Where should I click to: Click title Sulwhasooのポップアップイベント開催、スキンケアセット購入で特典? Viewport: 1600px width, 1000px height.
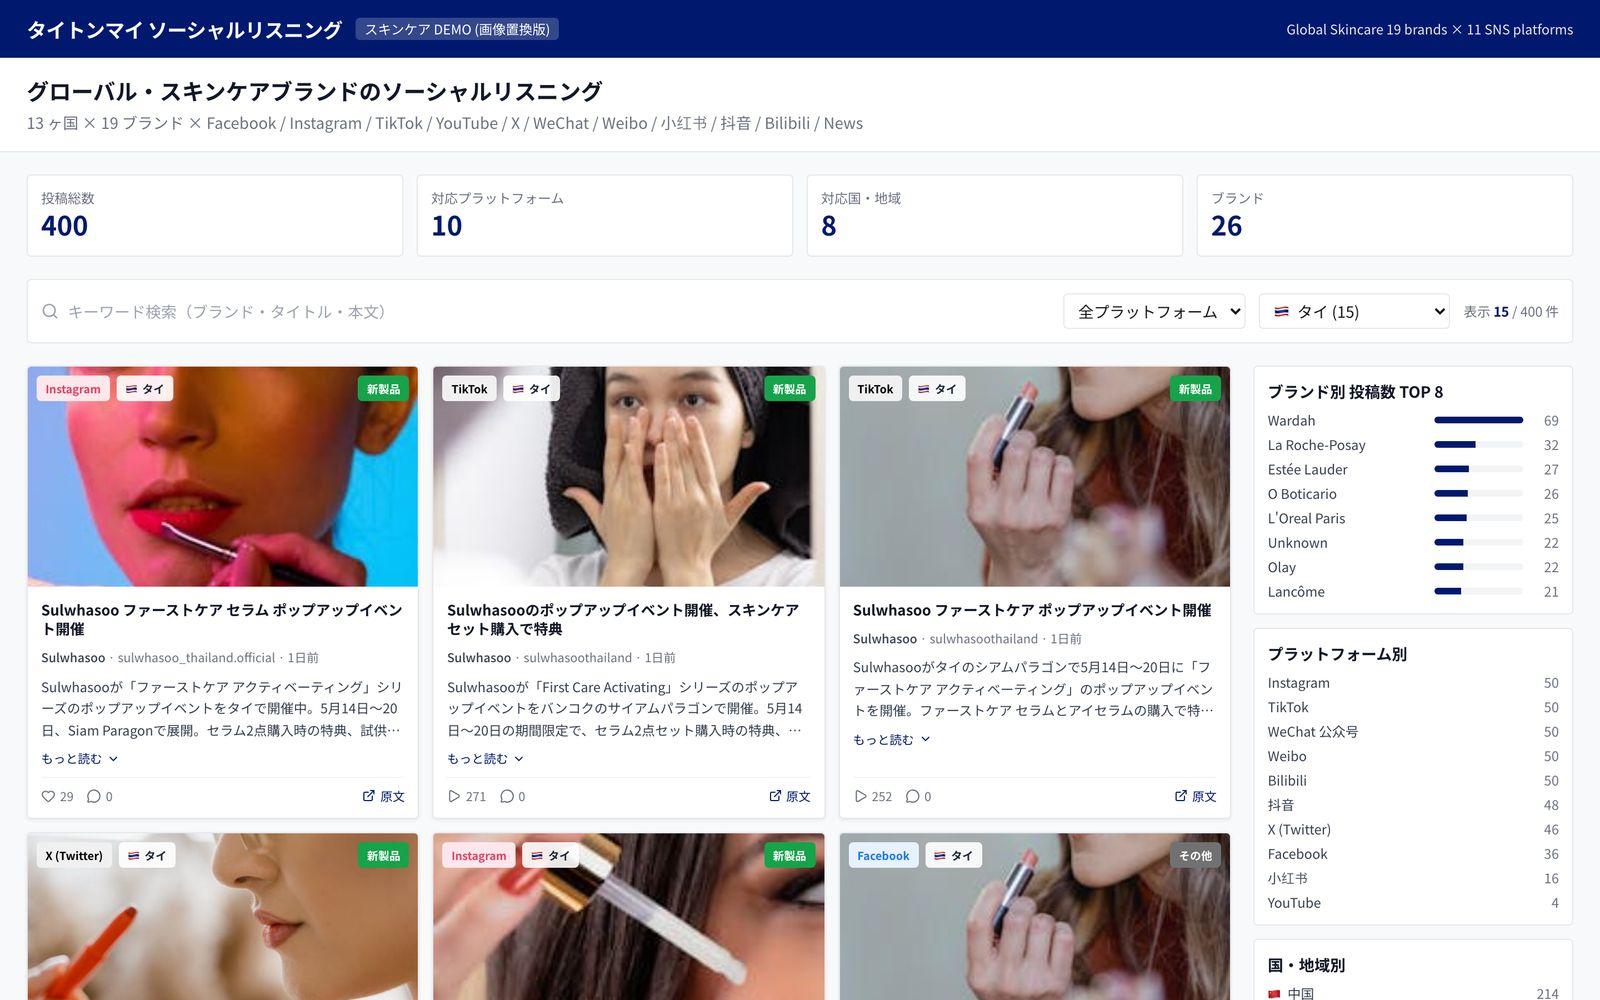click(623, 620)
